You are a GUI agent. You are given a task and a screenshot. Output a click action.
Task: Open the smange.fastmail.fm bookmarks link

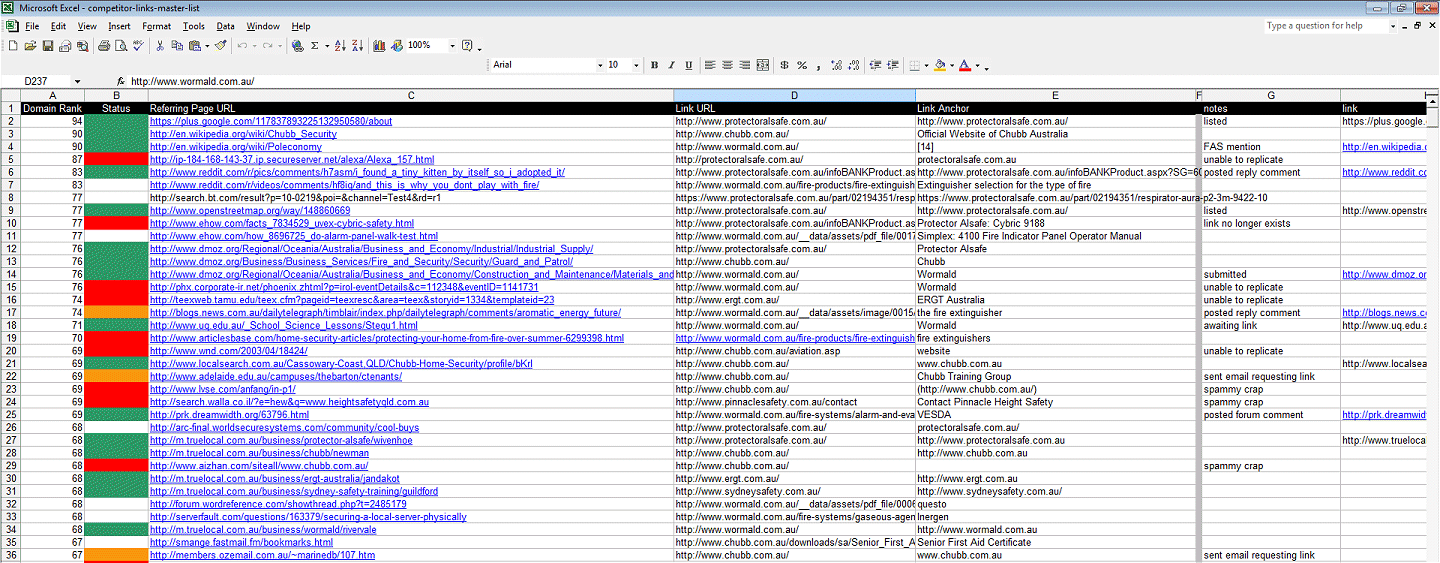[x=241, y=543]
